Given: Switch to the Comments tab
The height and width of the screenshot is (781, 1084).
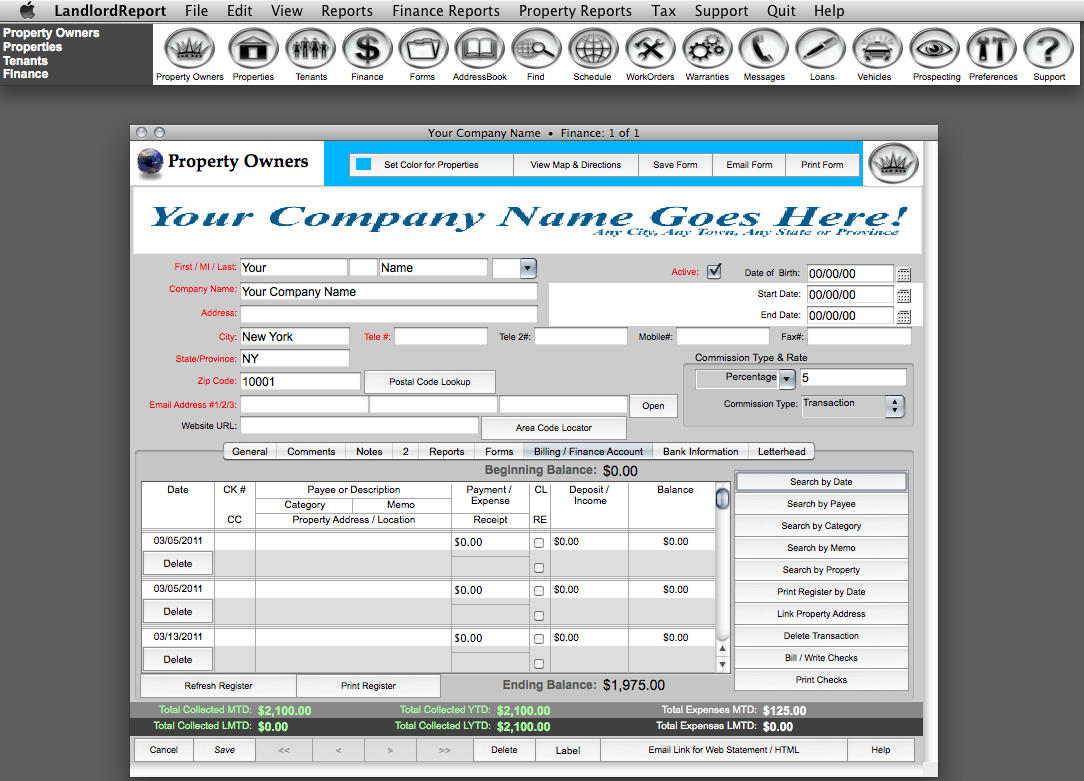Looking at the screenshot, I should pyautogui.click(x=311, y=451).
